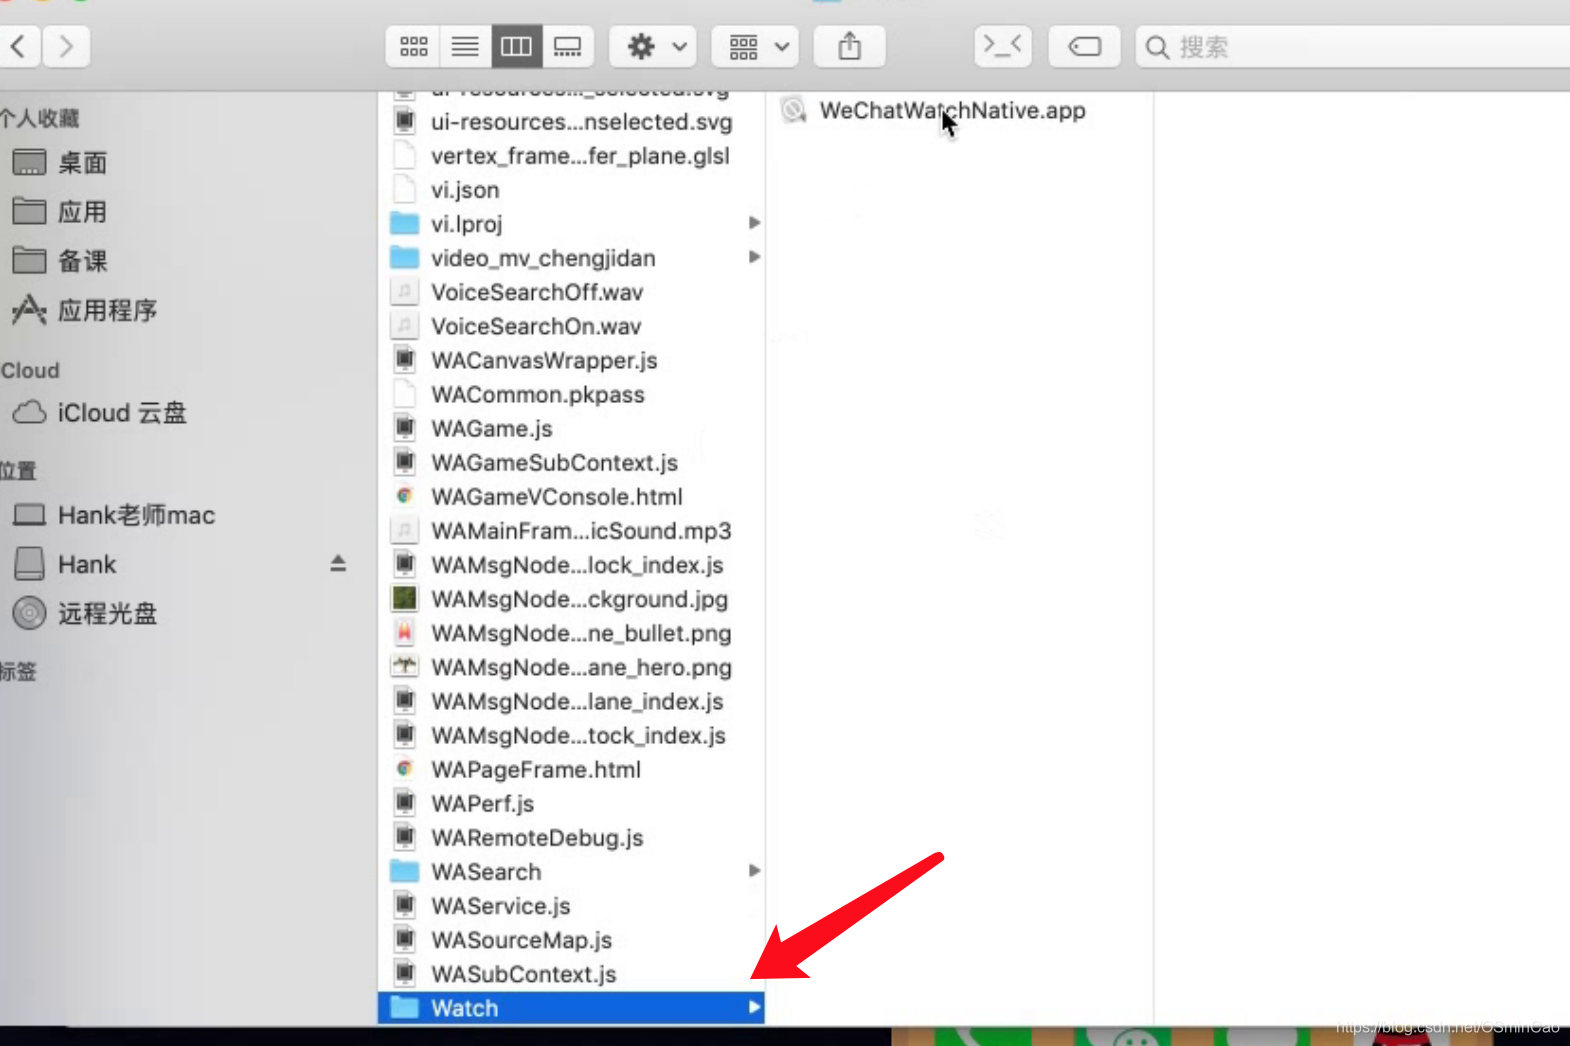1570x1046 pixels.
Task: Click the WeChatWatchNative.app icon
Action: click(x=794, y=110)
